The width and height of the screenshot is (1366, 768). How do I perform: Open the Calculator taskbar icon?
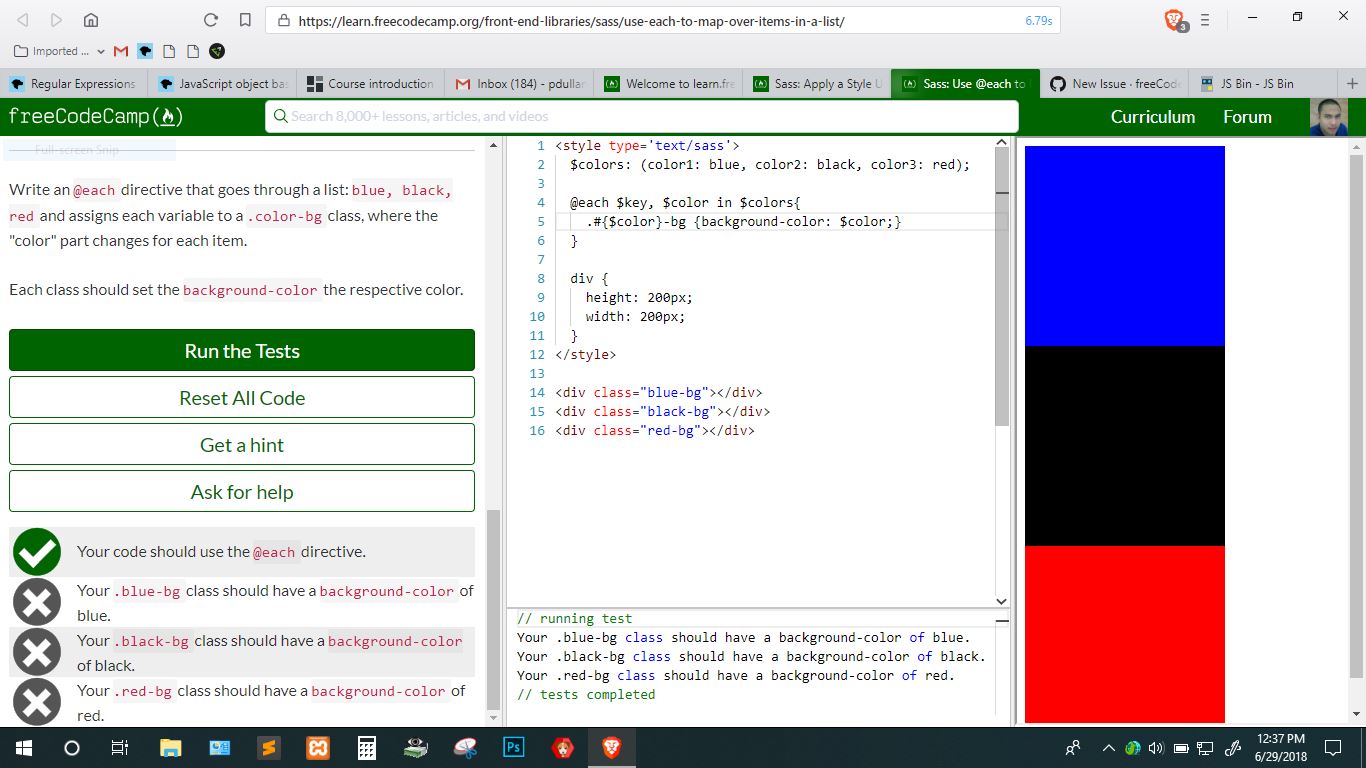(366, 747)
